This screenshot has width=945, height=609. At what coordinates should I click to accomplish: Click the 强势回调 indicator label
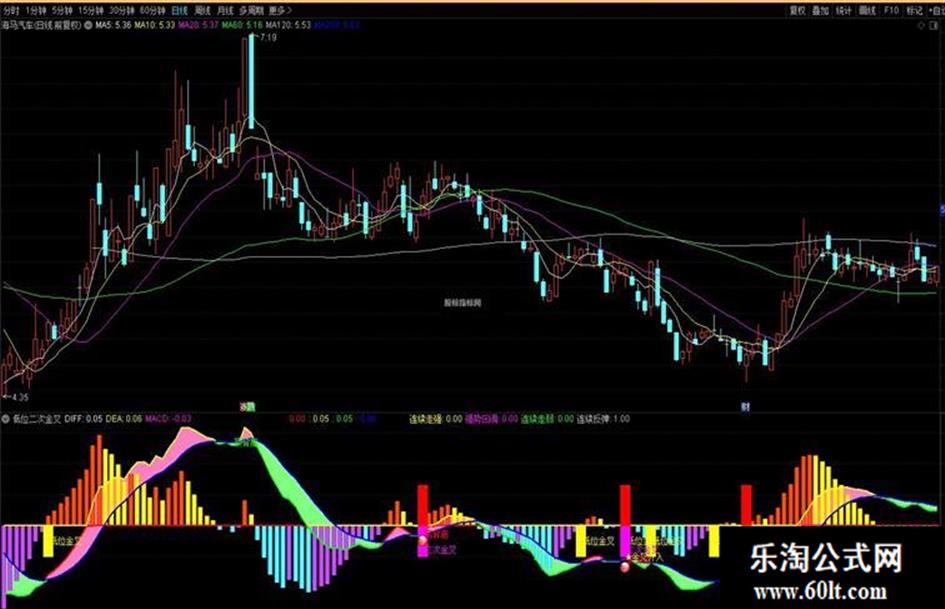click(482, 418)
